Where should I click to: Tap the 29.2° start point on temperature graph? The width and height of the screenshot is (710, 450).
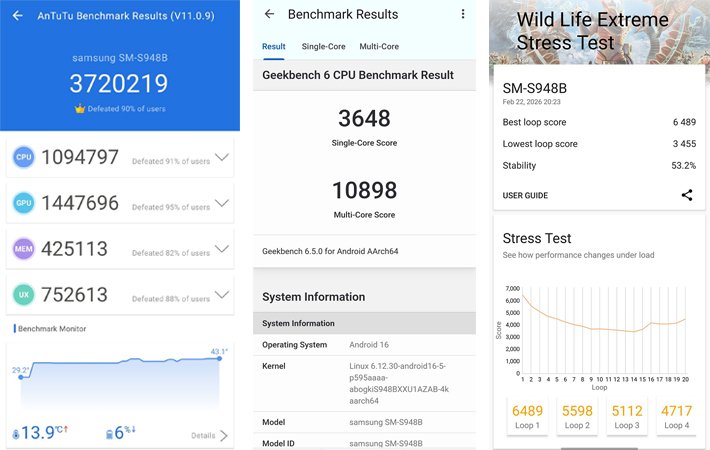[x=21, y=377]
